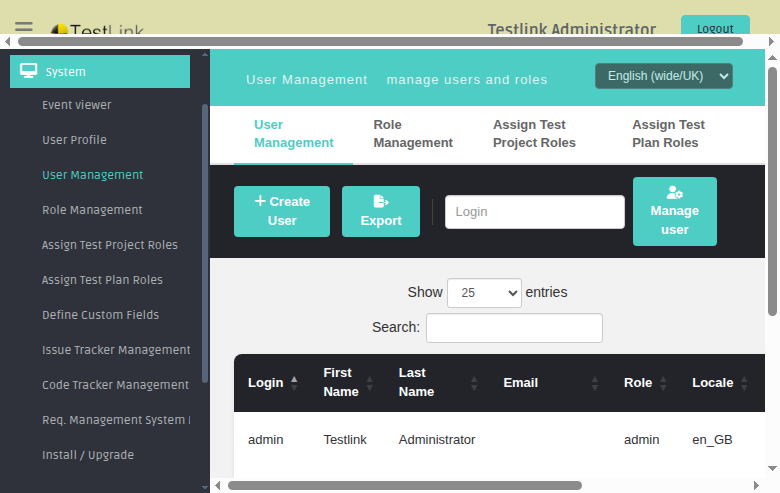Open Event viewer in sidebar
780x493 pixels.
77,105
